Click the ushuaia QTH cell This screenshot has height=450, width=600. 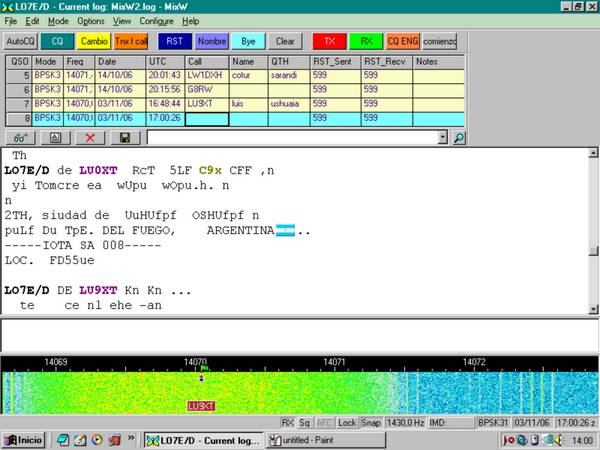tap(289, 104)
